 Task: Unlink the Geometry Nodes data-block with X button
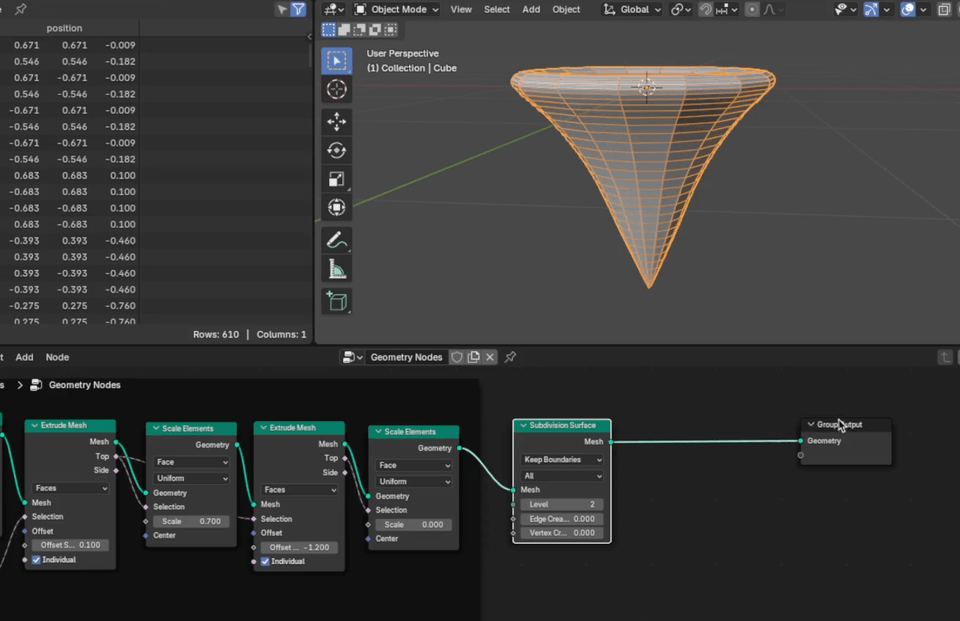click(x=490, y=357)
